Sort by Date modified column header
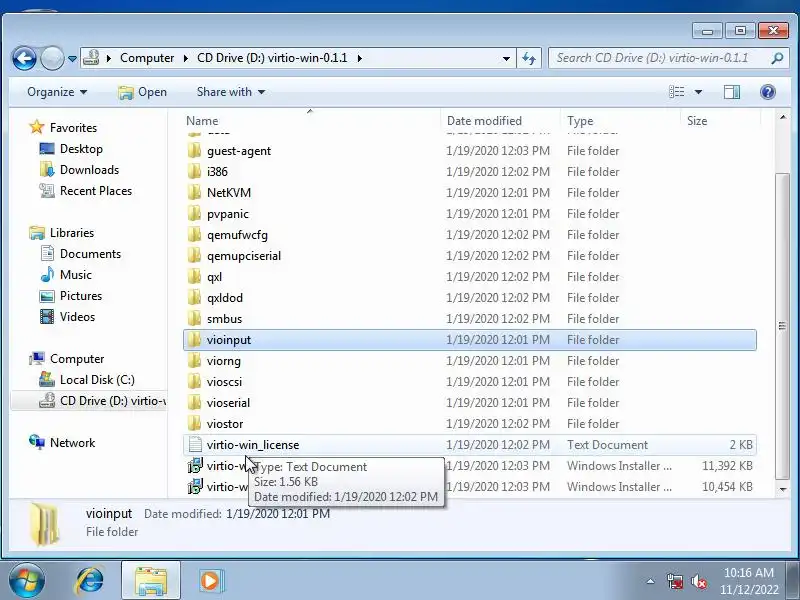The image size is (800, 600). click(x=500, y=121)
